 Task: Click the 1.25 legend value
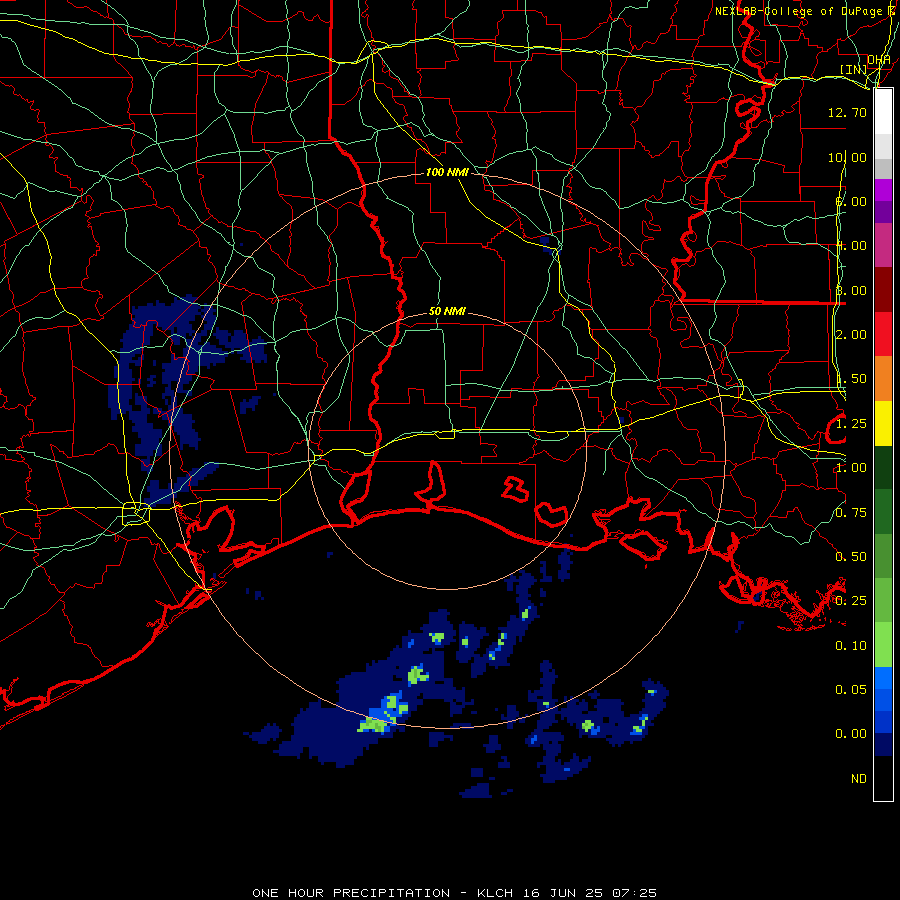(x=851, y=424)
